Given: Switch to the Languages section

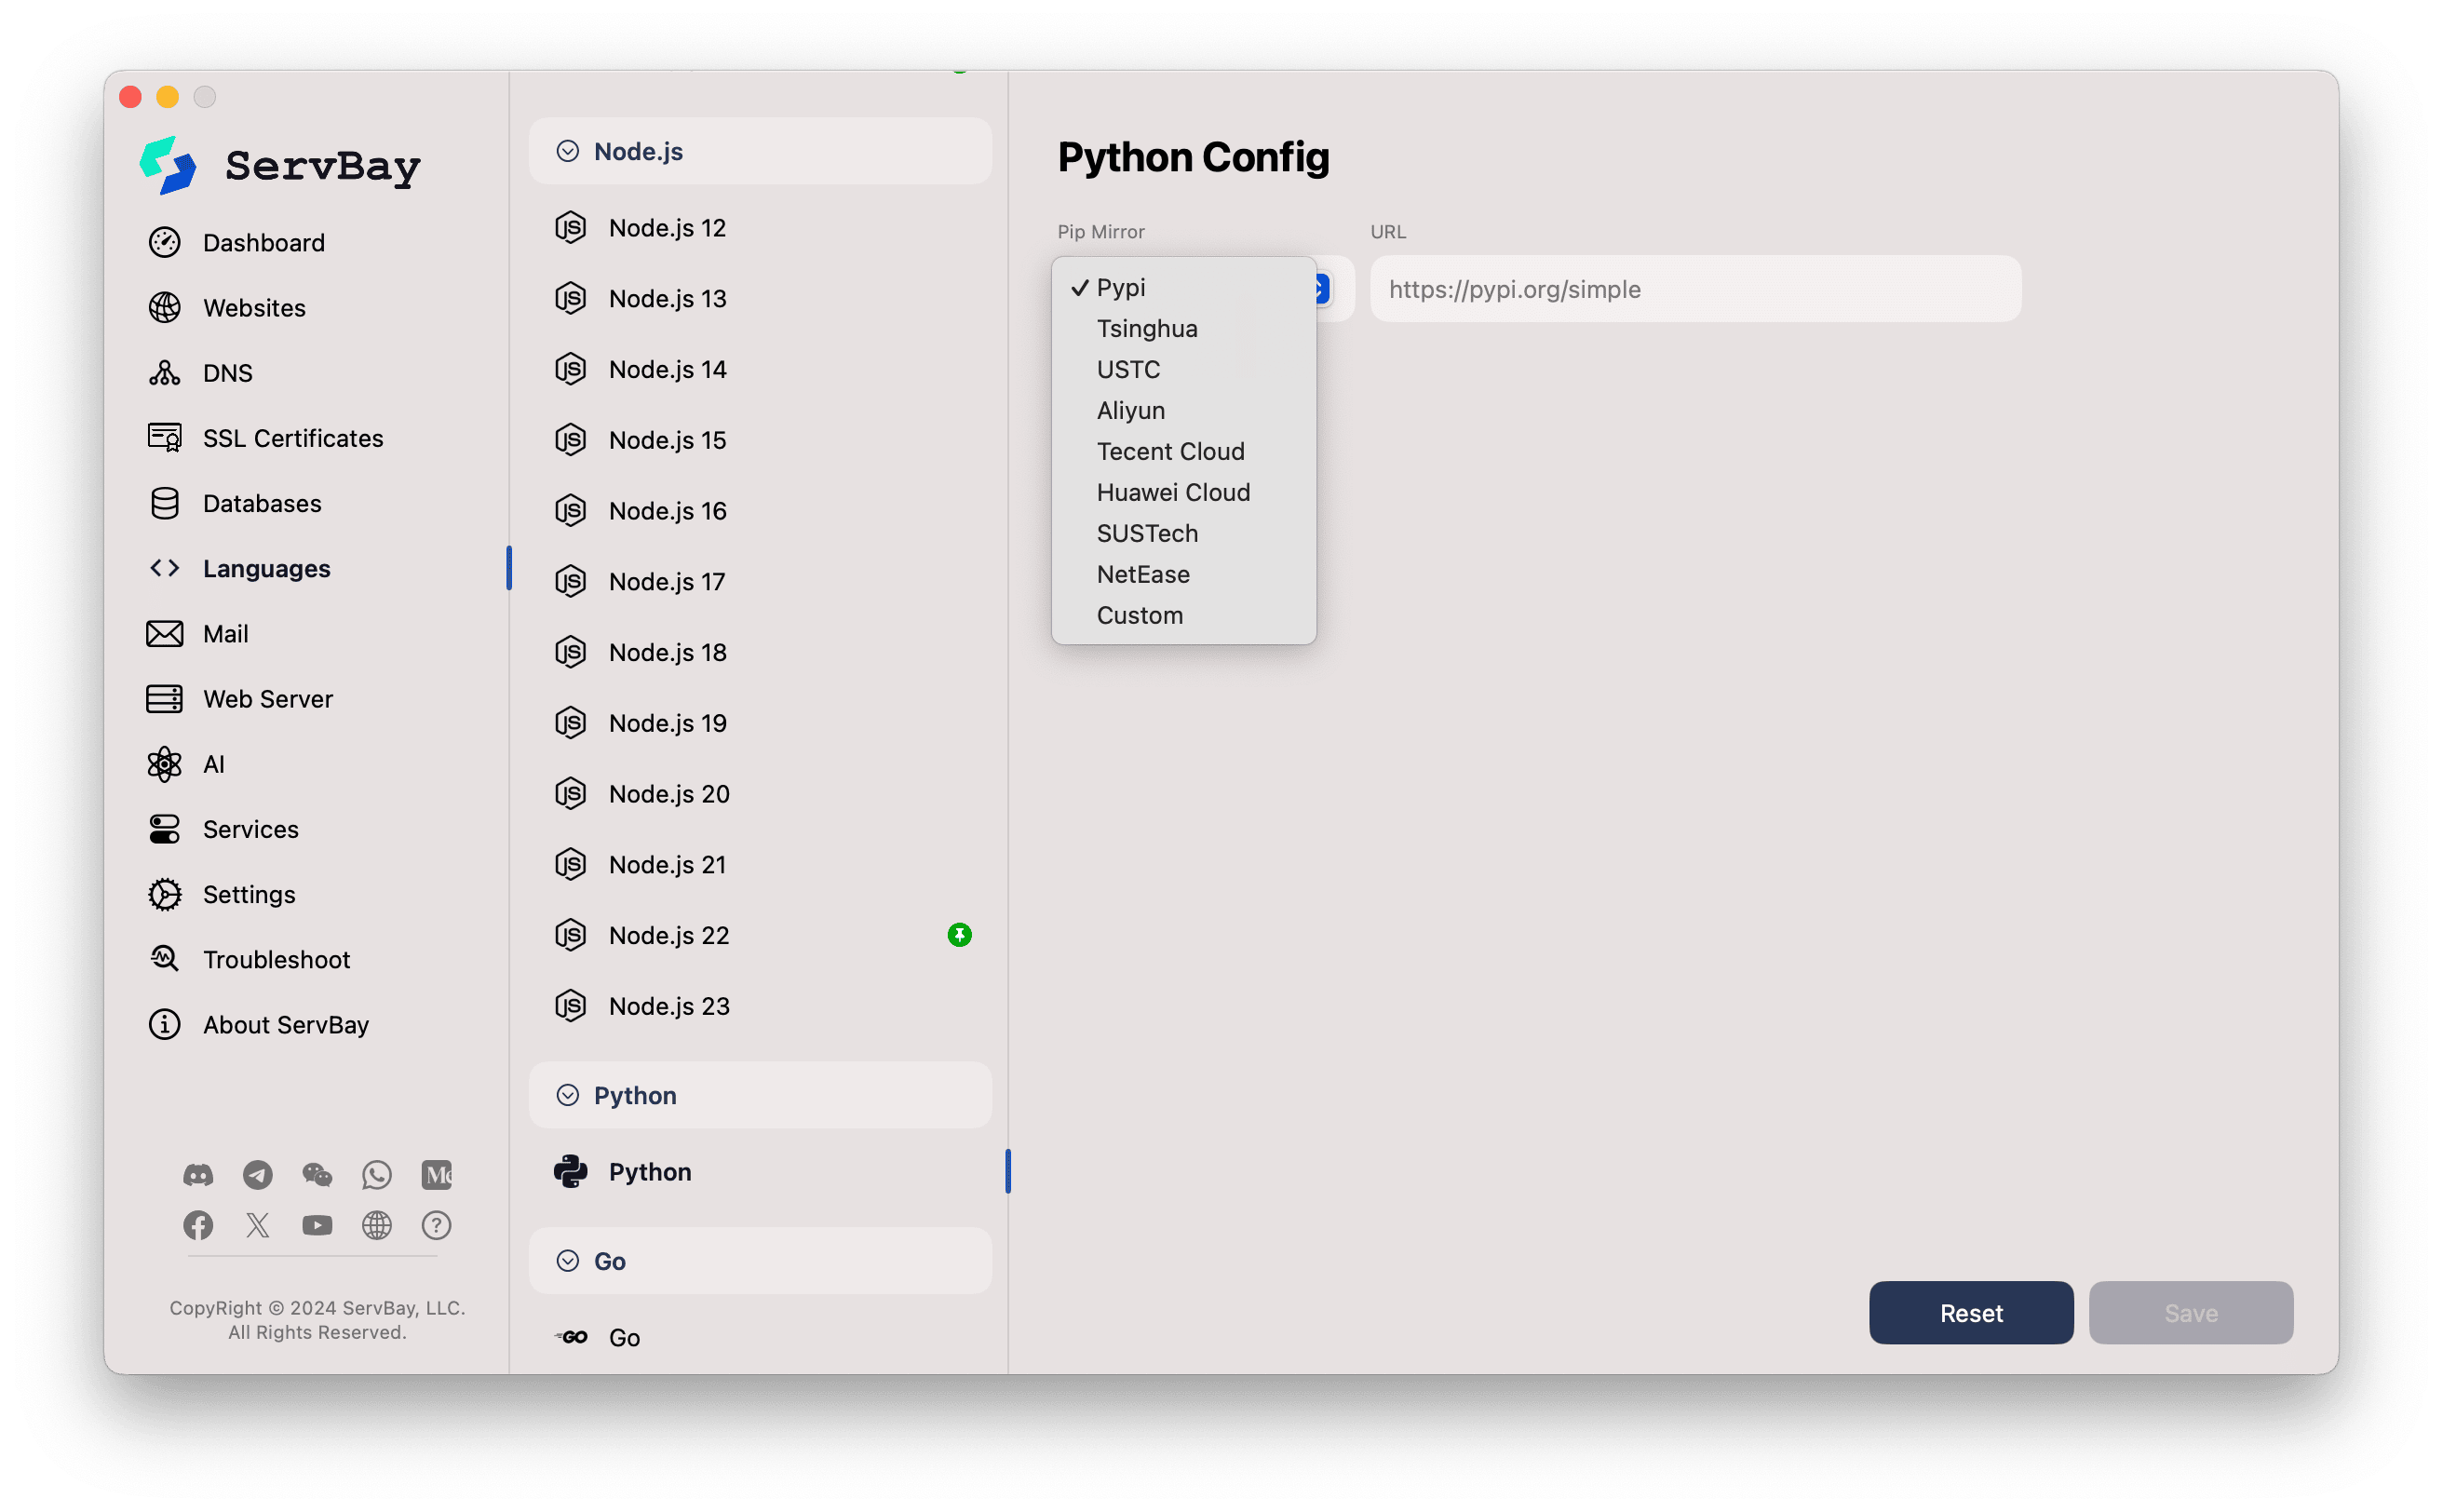Looking at the screenshot, I should click(267, 568).
